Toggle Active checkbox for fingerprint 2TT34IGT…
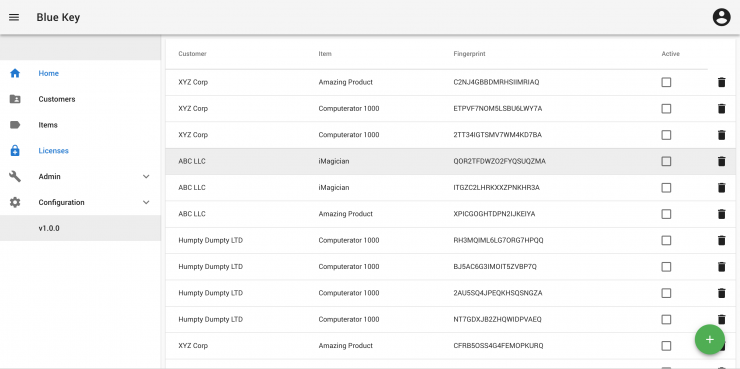This screenshot has width=740, height=369. [x=666, y=135]
